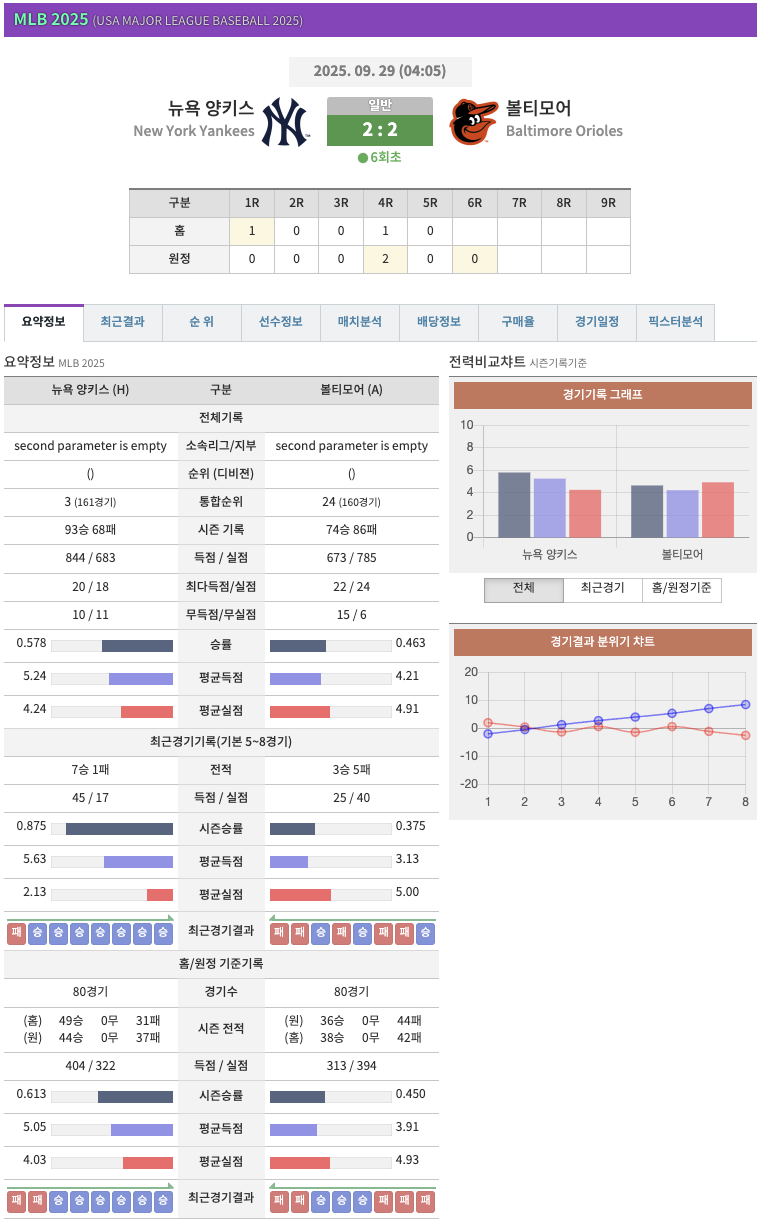The width and height of the screenshot is (757, 1227).
Task: Select the 전체 chart filter
Action: click(x=523, y=589)
